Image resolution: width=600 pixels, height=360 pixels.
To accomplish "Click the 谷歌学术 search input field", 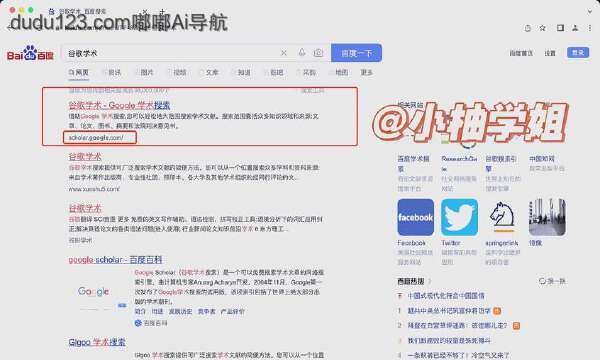I will coord(172,53).
